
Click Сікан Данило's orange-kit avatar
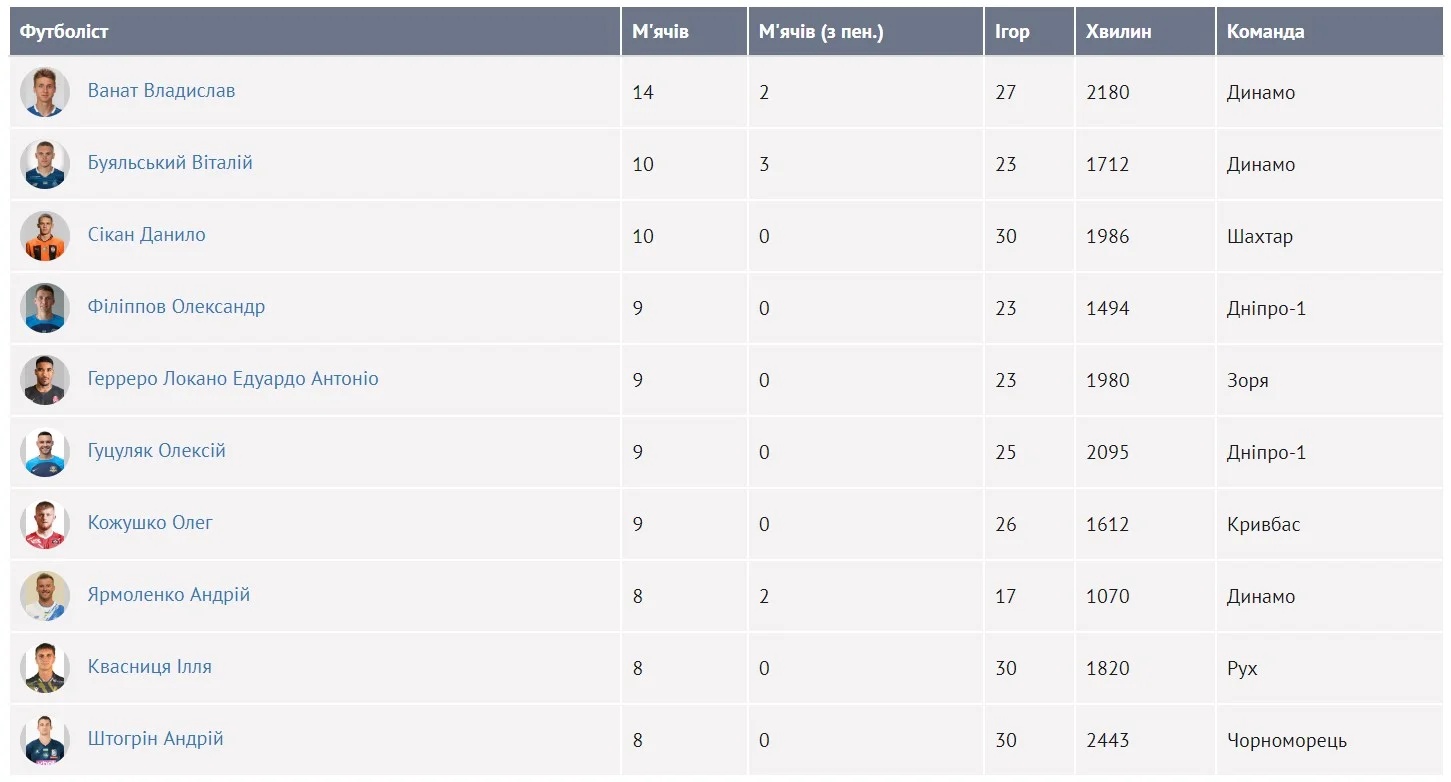click(x=44, y=236)
